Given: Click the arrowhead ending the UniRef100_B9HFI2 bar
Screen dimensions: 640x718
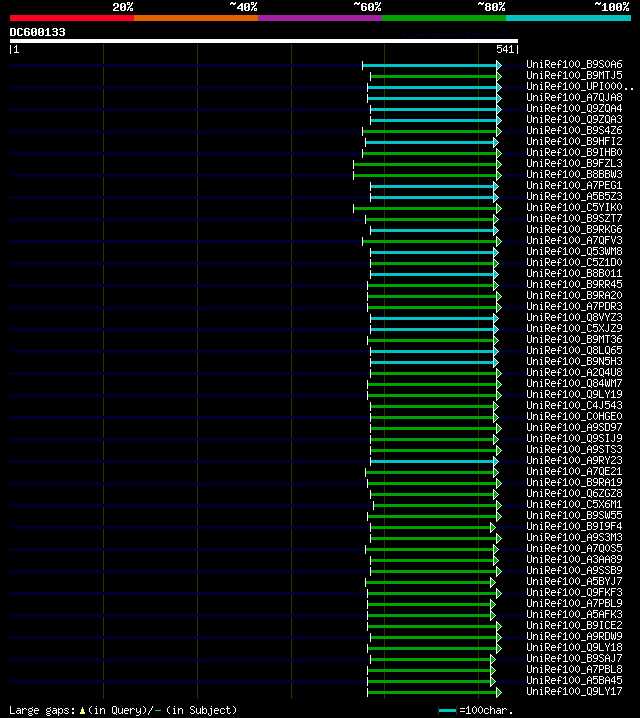Looking at the screenshot, I should (496, 142).
